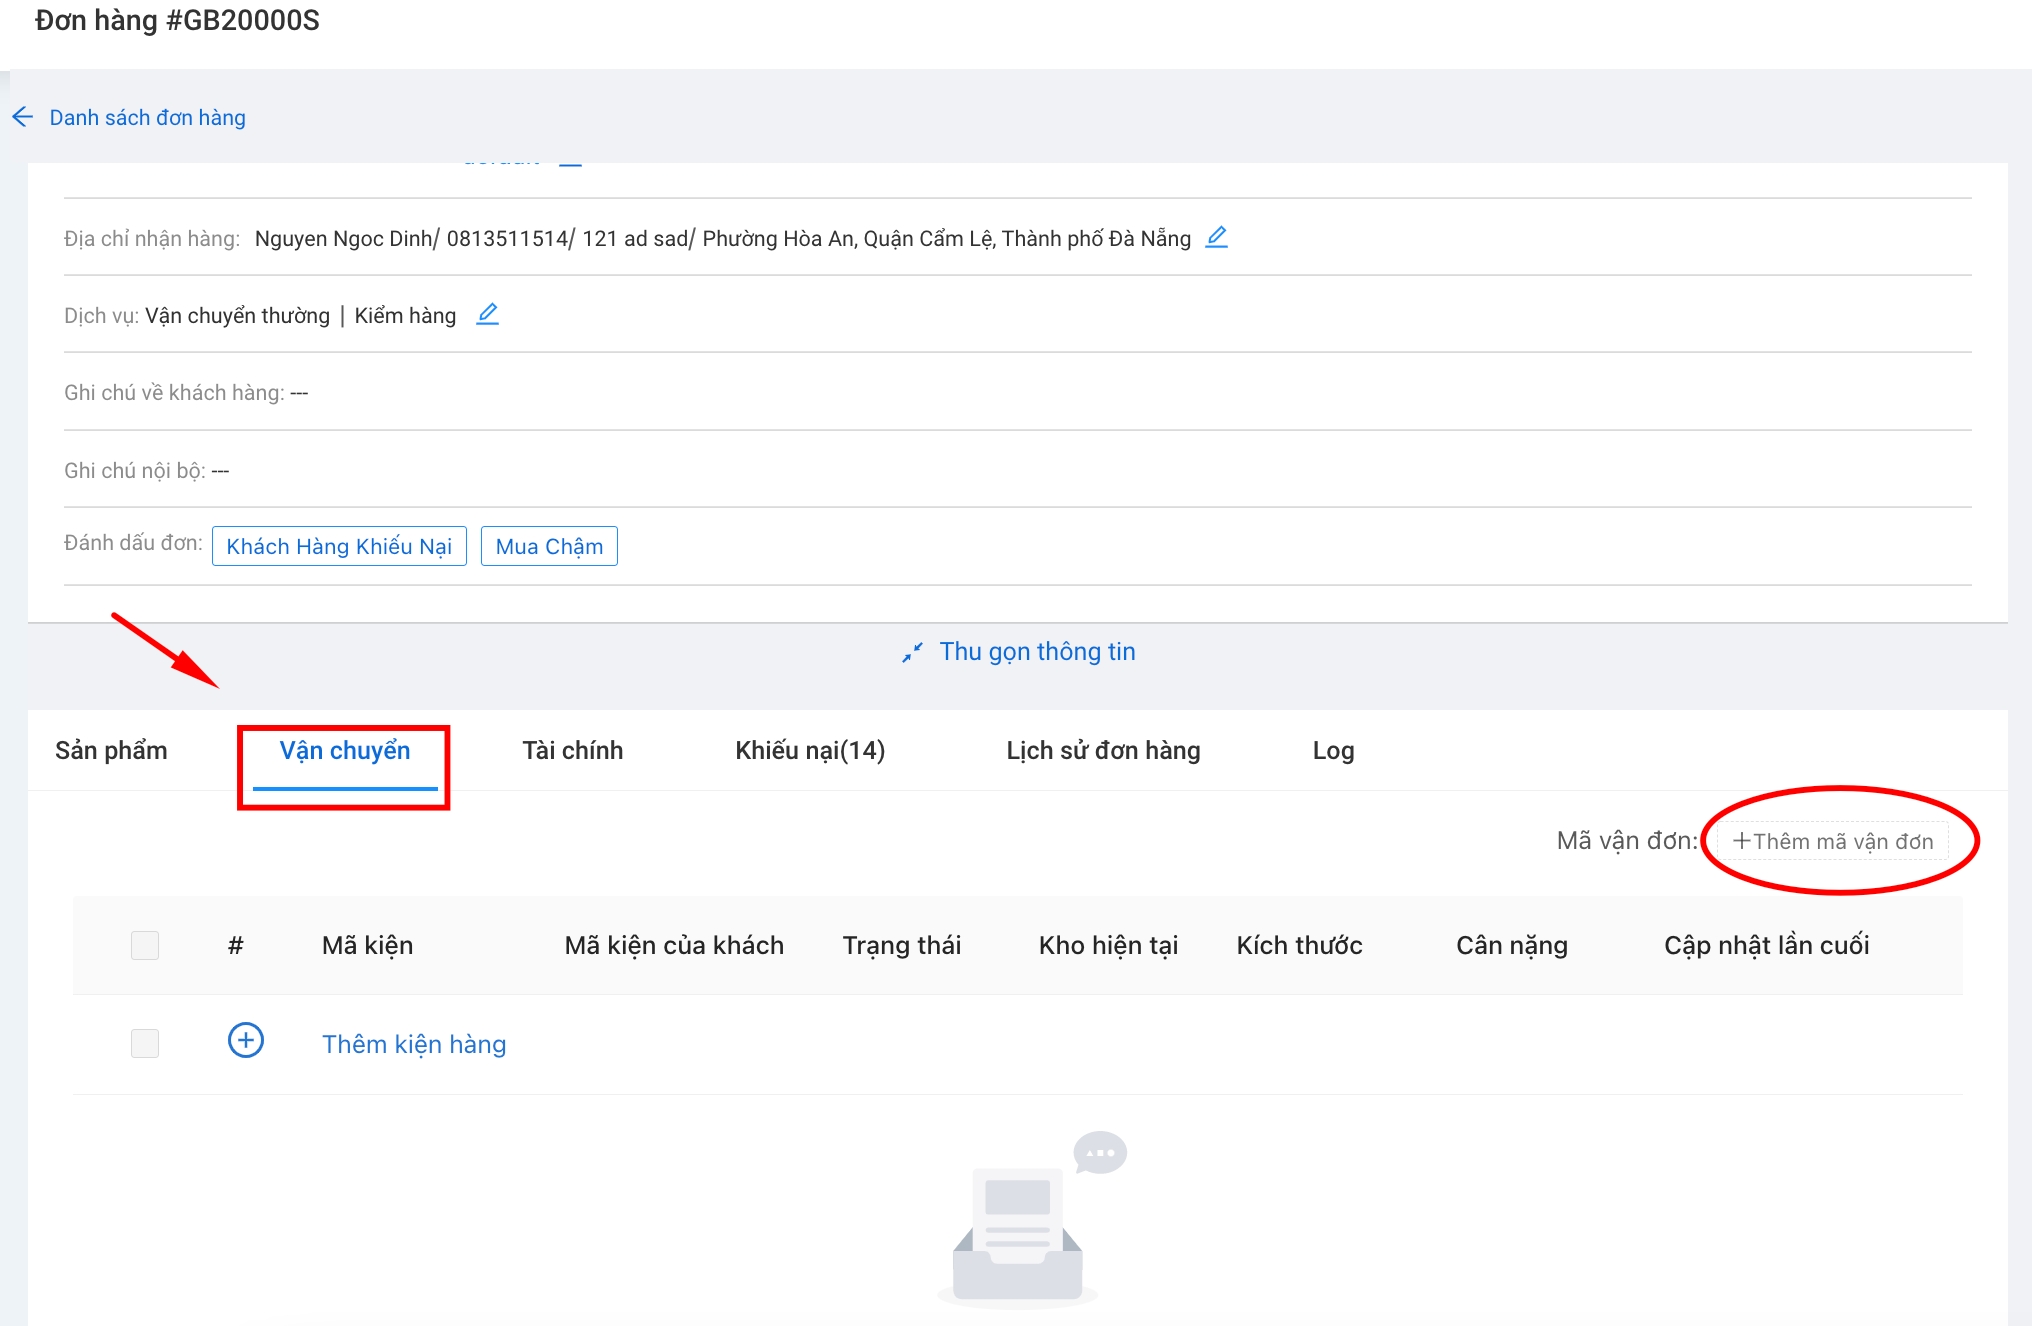The width and height of the screenshot is (2032, 1326).
Task: Click the Khách Hàng Khiếu Nại tag
Action: (338, 546)
